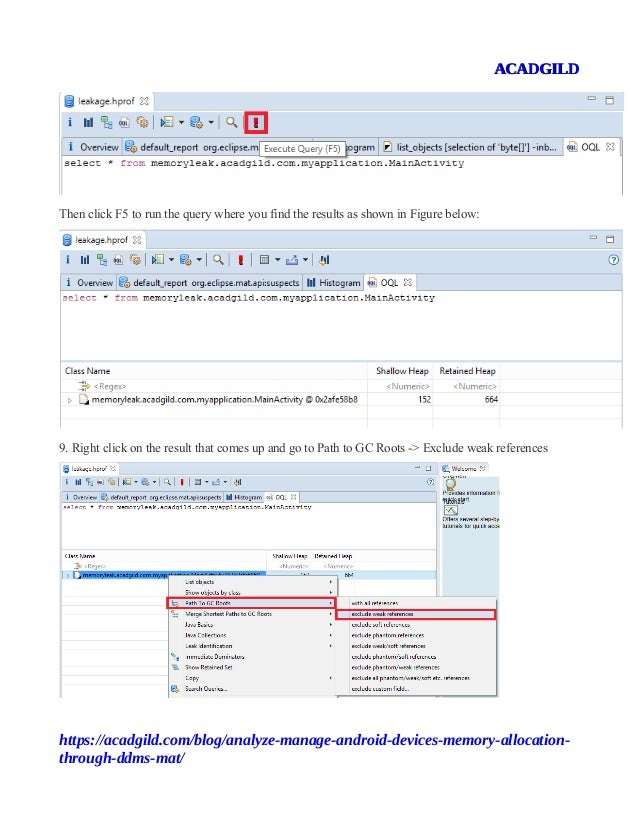Click the calculate retained size icon in middle screenshot
This screenshot has height=826, width=638.
click(x=264, y=260)
